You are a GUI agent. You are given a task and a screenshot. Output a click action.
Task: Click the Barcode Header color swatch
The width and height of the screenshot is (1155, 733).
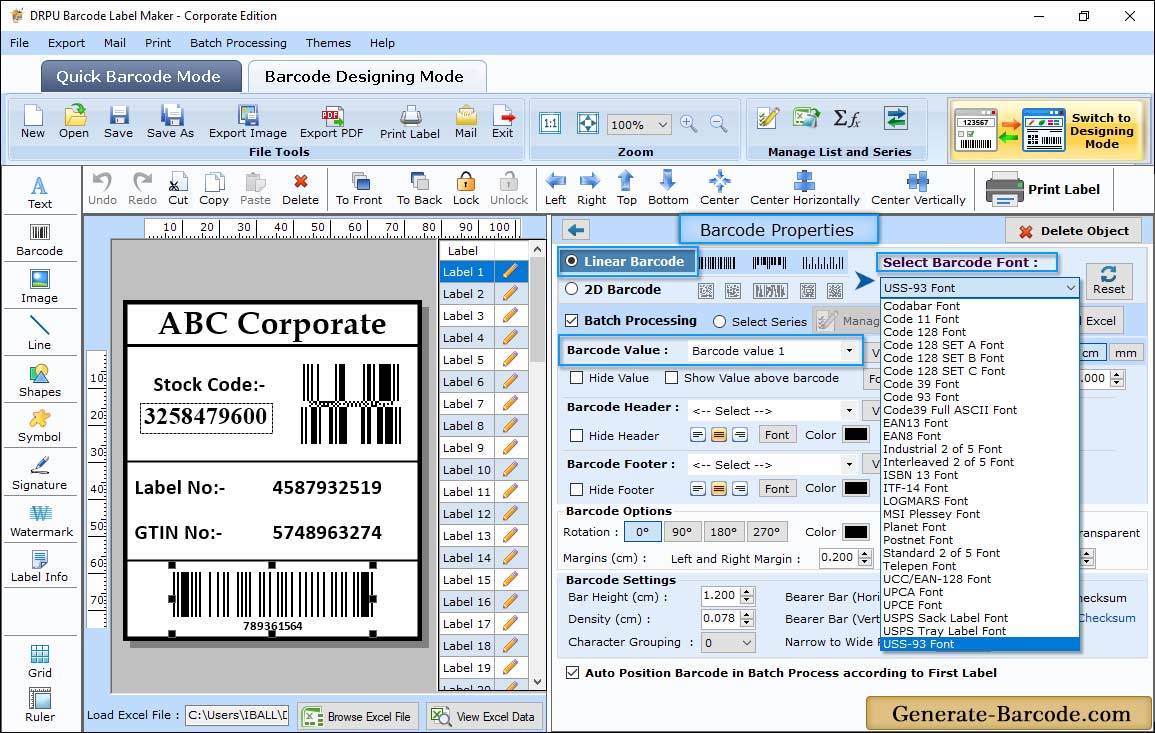pos(855,435)
